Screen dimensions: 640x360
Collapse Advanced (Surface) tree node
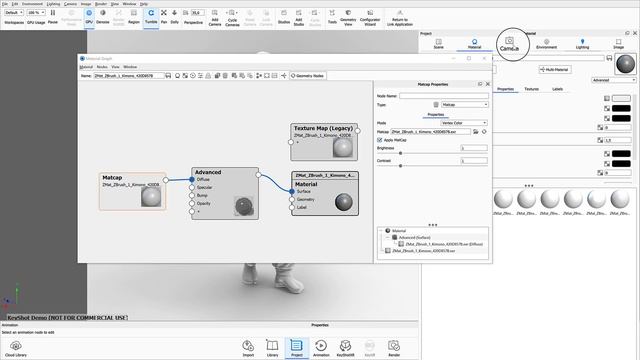tap(388, 237)
